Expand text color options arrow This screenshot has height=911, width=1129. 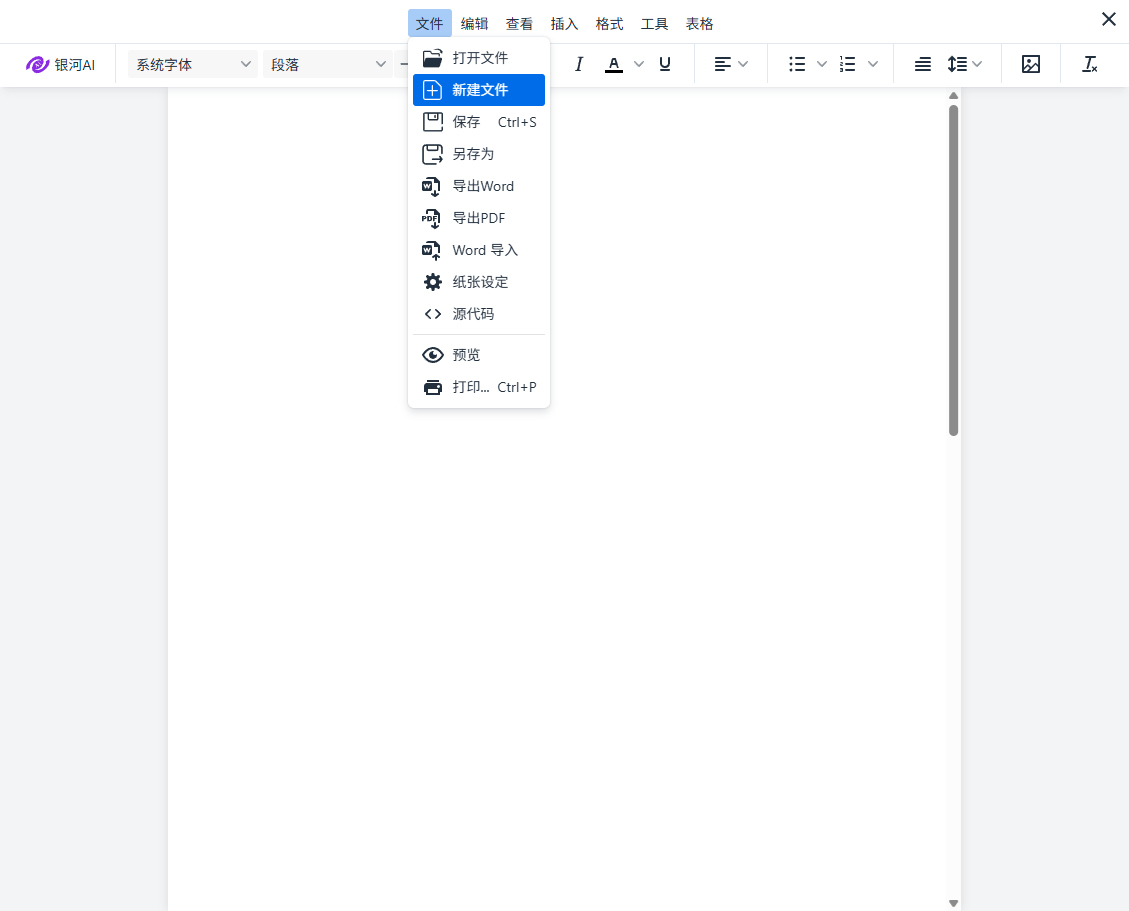pyautogui.click(x=639, y=65)
